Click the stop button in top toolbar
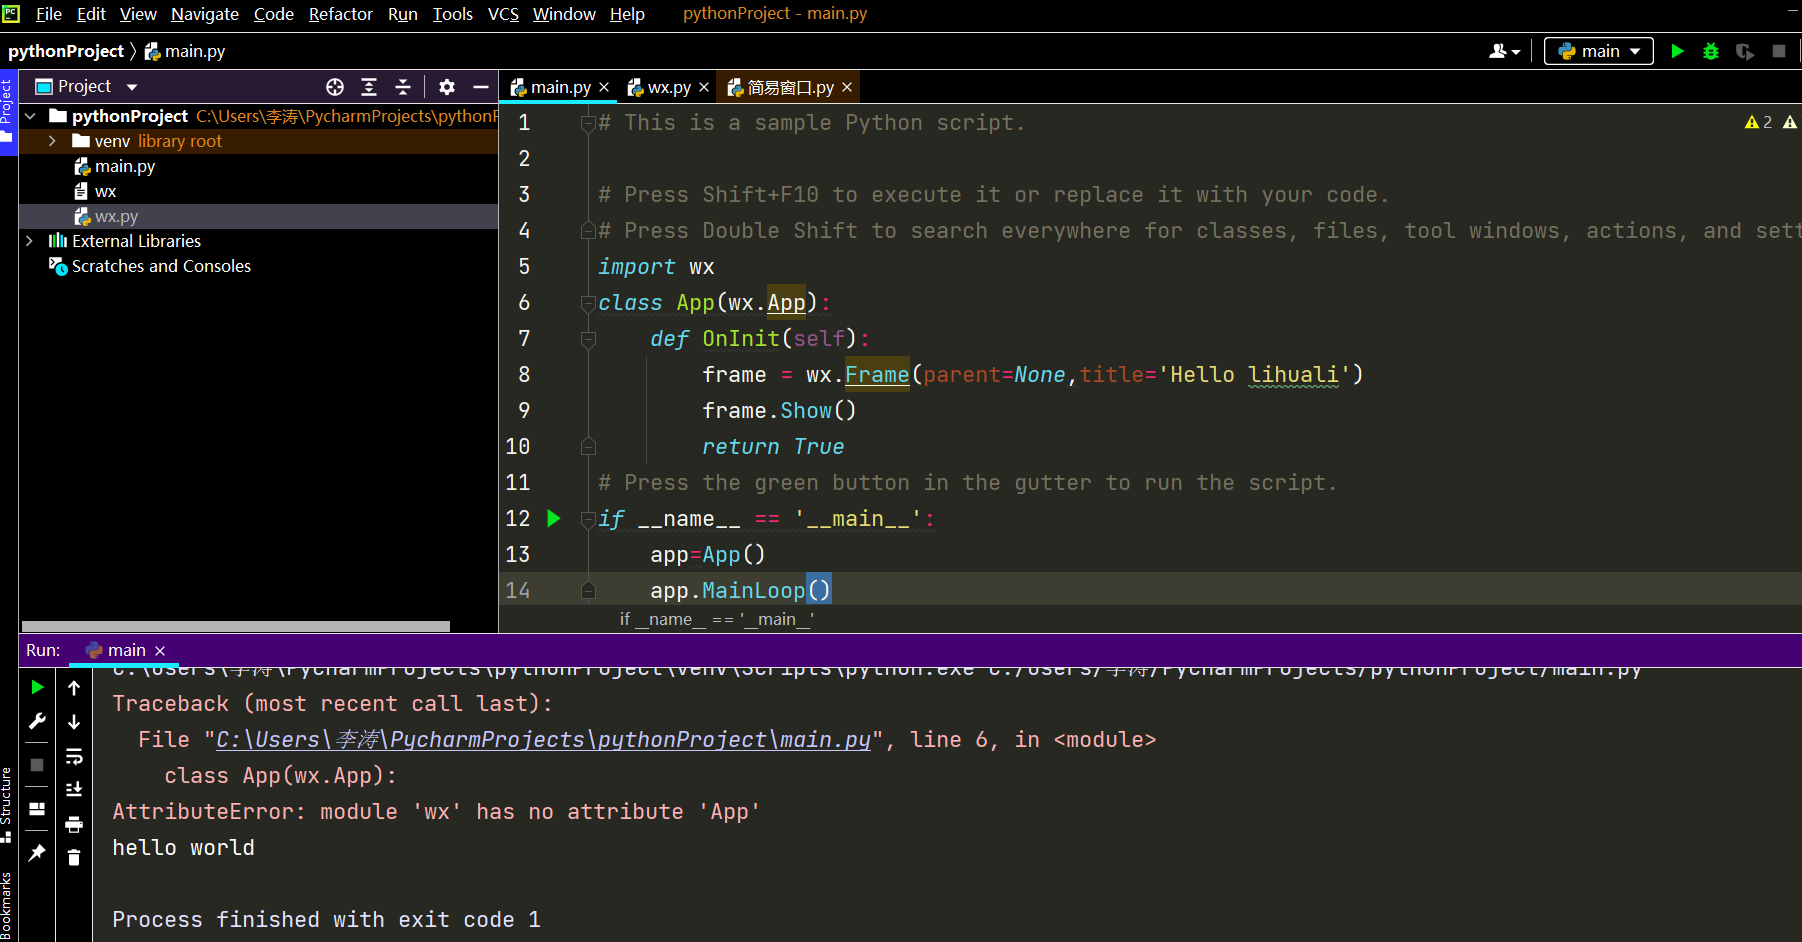 point(1778,51)
